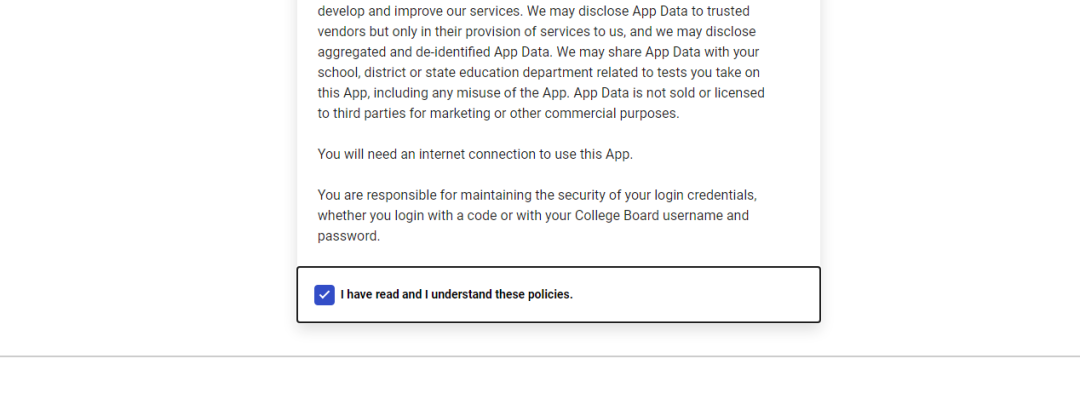Click the 'to third parties for marketing' line

point(410,113)
